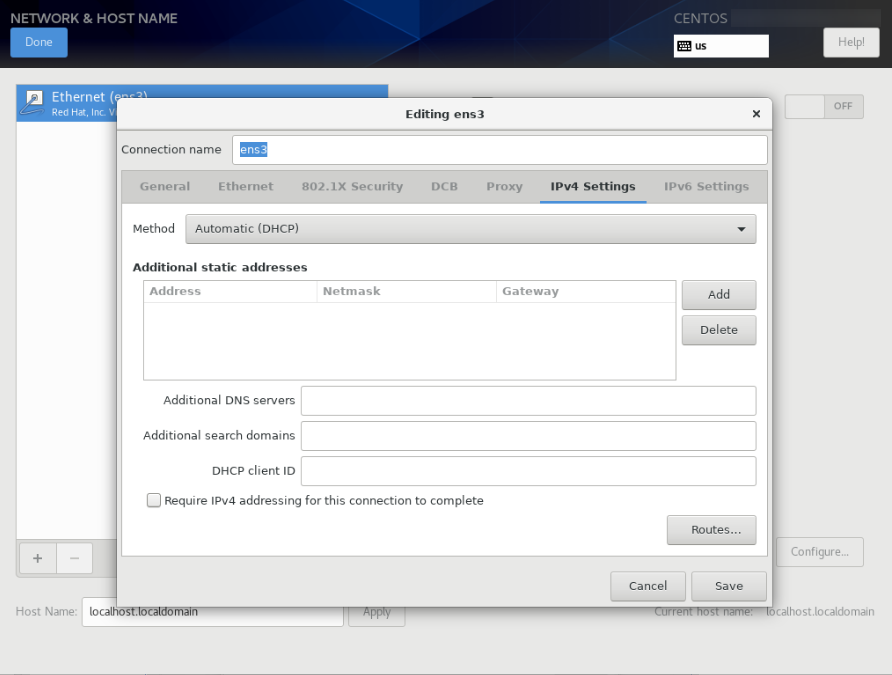Open the Help! button
The image size is (892, 675).
[851, 42]
